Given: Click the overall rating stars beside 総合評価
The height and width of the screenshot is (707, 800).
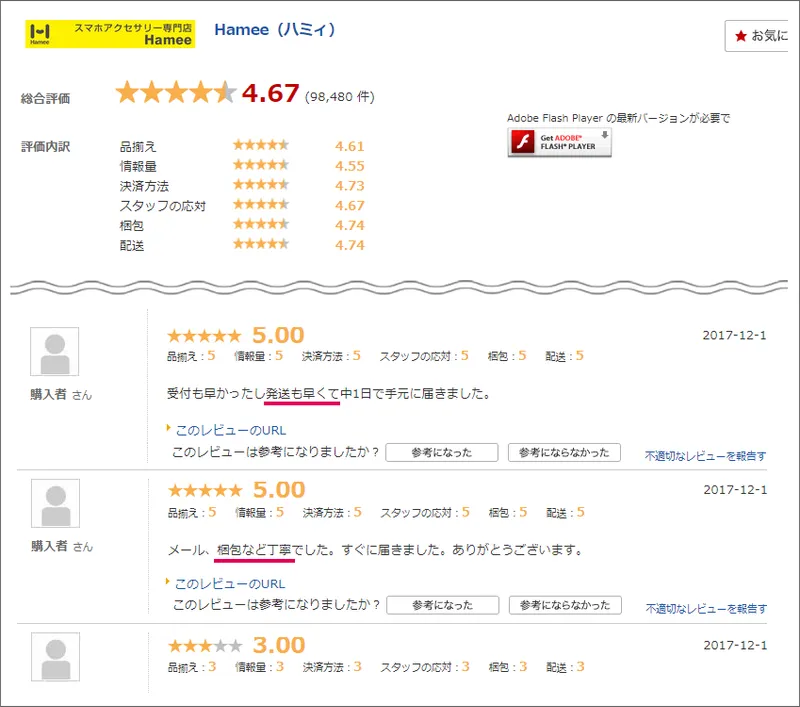Looking at the screenshot, I should point(176,92).
